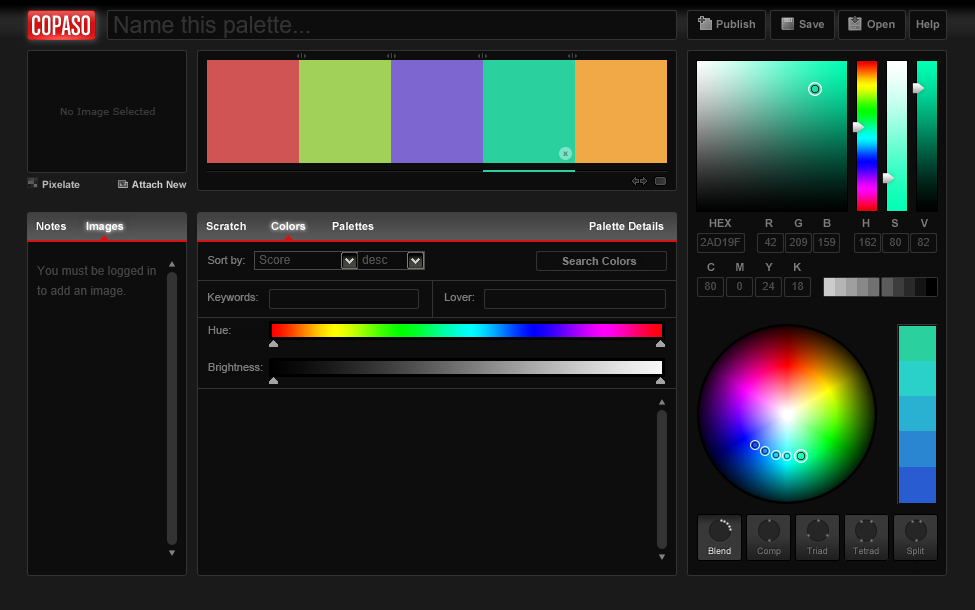Click the palette name input field
Viewport: 975px width, 610px height.
[x=390, y=24]
